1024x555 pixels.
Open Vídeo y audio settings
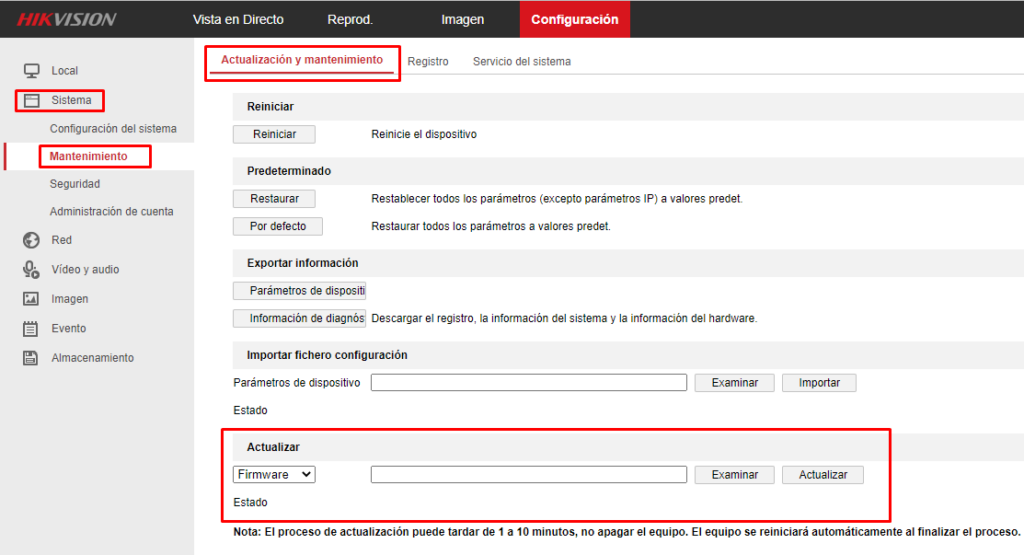pyautogui.click(x=85, y=270)
